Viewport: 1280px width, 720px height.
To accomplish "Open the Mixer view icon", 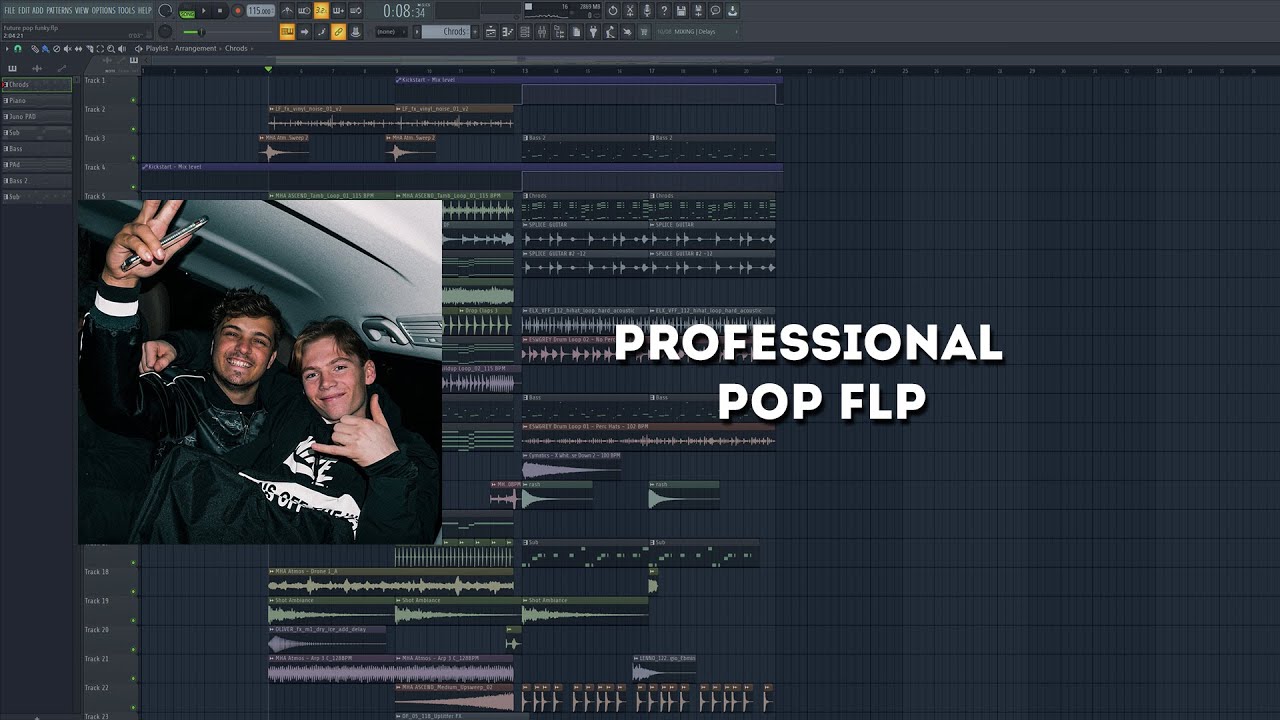I will pos(542,32).
